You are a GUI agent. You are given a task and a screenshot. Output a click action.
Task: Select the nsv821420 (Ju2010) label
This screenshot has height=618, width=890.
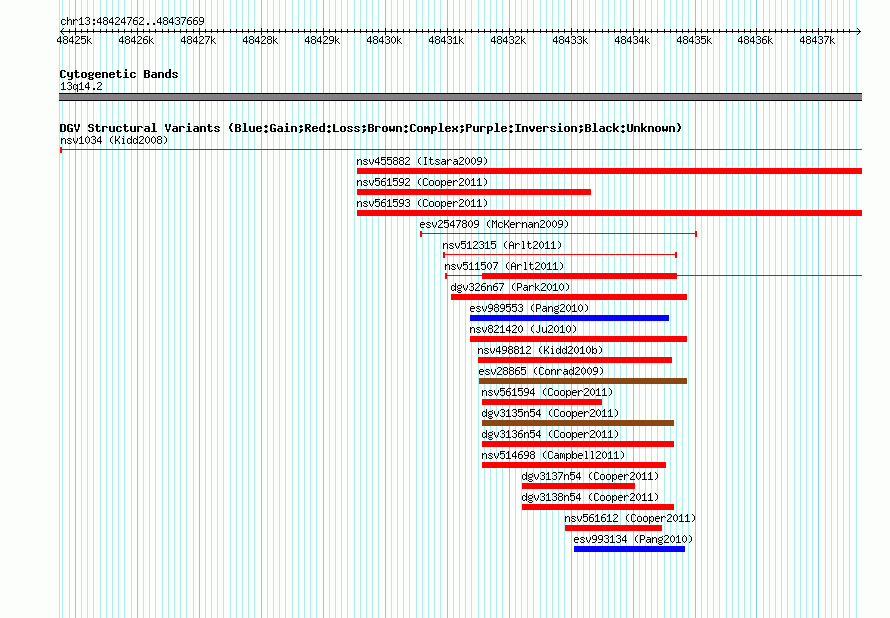[x=523, y=329]
